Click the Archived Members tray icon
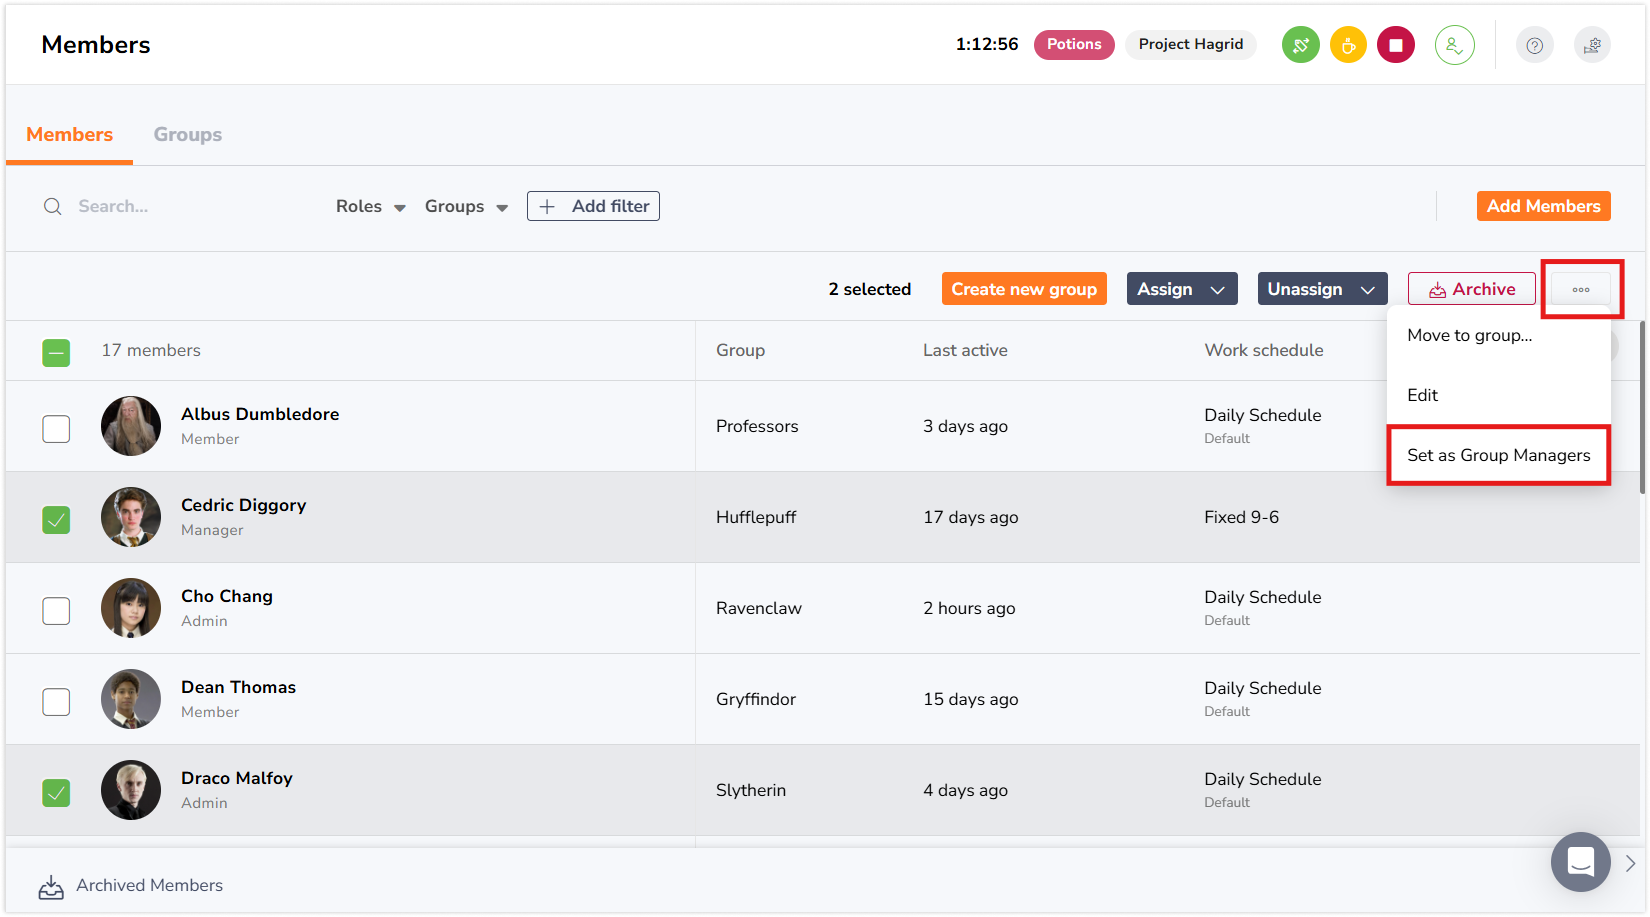 pyautogui.click(x=51, y=886)
